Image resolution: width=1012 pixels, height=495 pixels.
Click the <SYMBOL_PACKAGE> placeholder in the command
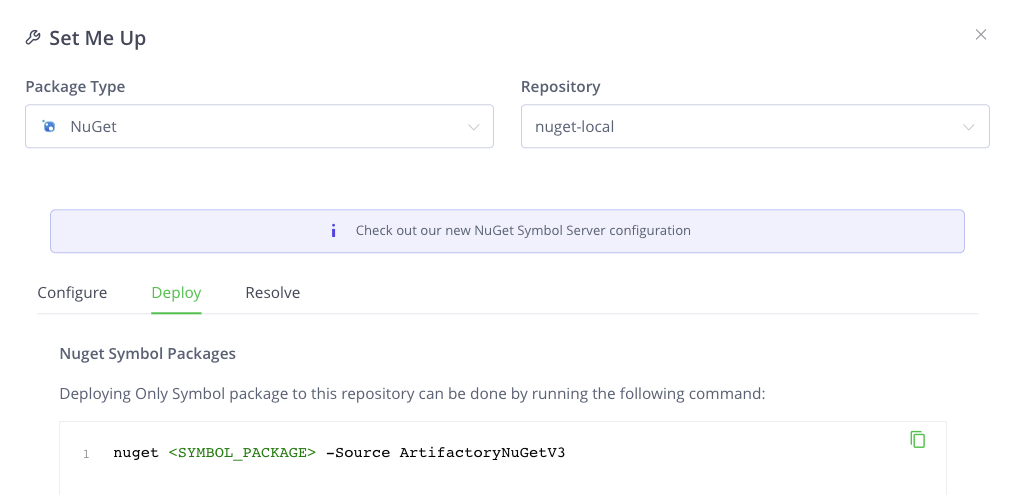242,453
